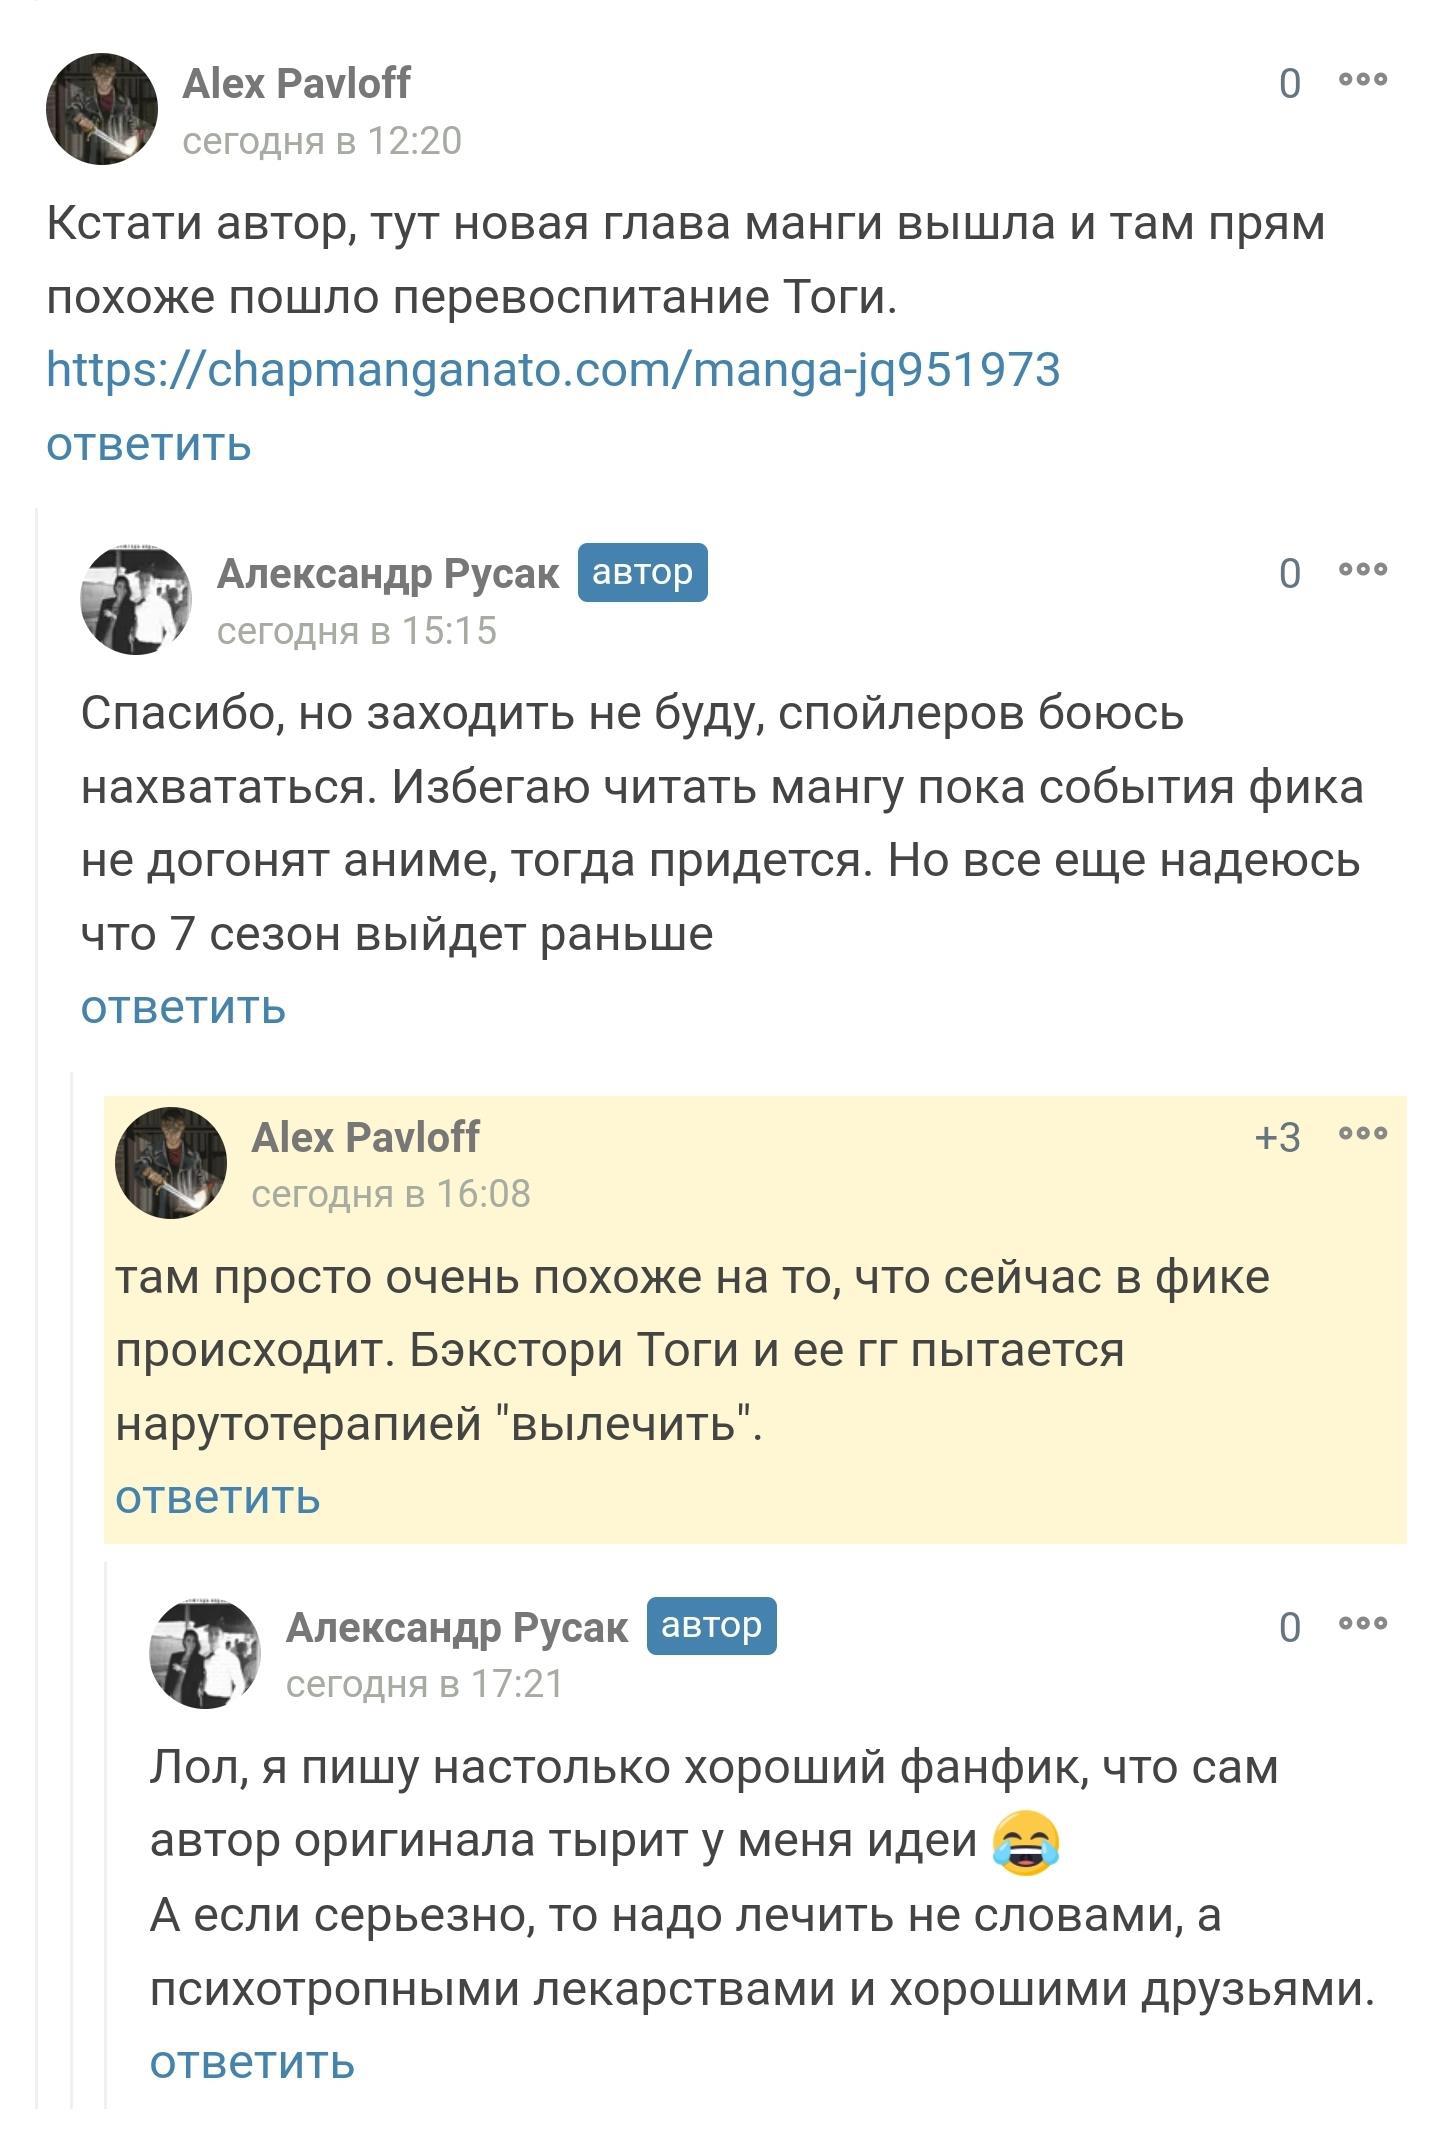Screen dimensions: 1440x2136
Task: Open more options on Александр Русак's 15:15 comment
Action: tap(1362, 569)
